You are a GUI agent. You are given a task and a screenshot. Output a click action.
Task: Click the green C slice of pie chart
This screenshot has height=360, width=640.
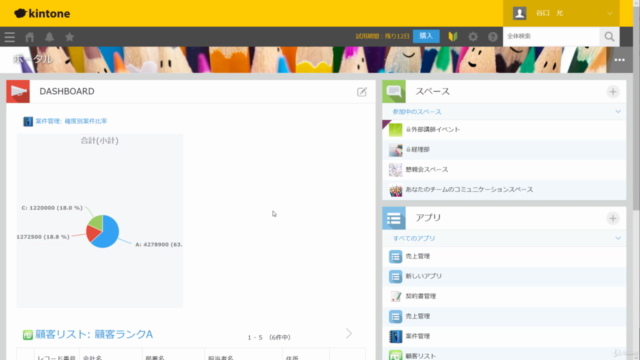pyautogui.click(x=96, y=222)
